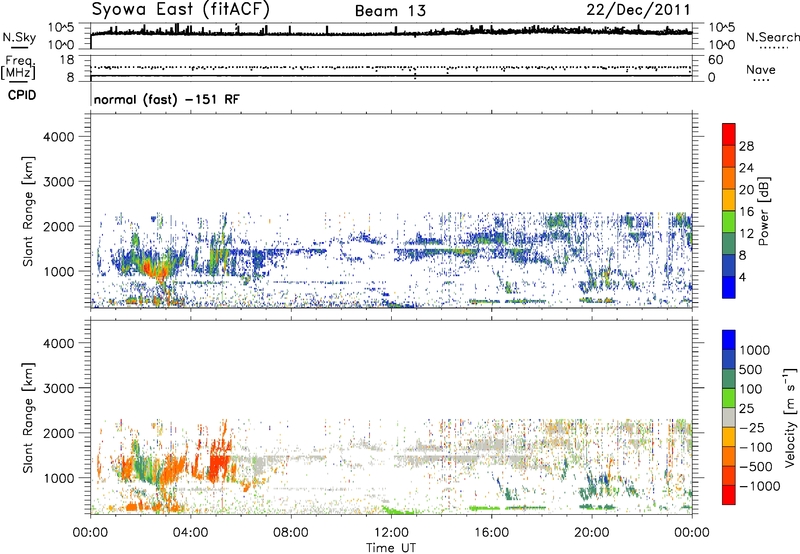Click the blue top of the velocity colorbar
The width and height of the screenshot is (800, 554).
[729, 339]
